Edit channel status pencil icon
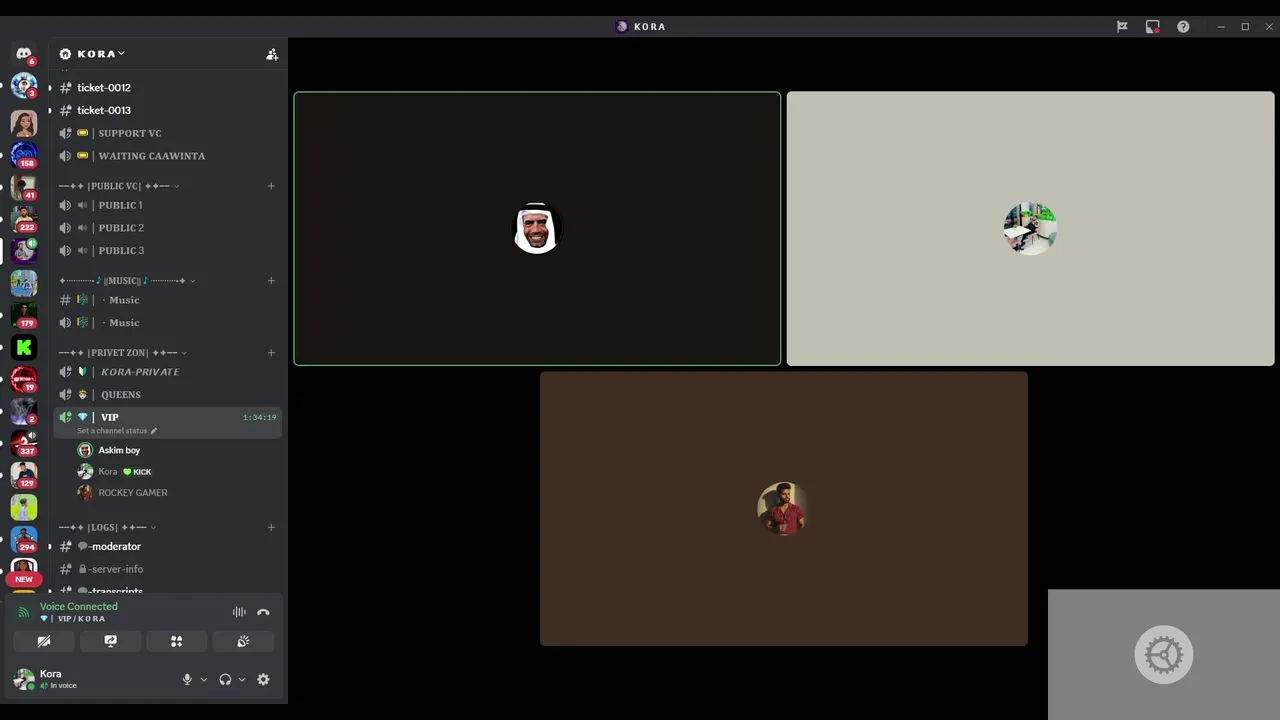 [154, 431]
